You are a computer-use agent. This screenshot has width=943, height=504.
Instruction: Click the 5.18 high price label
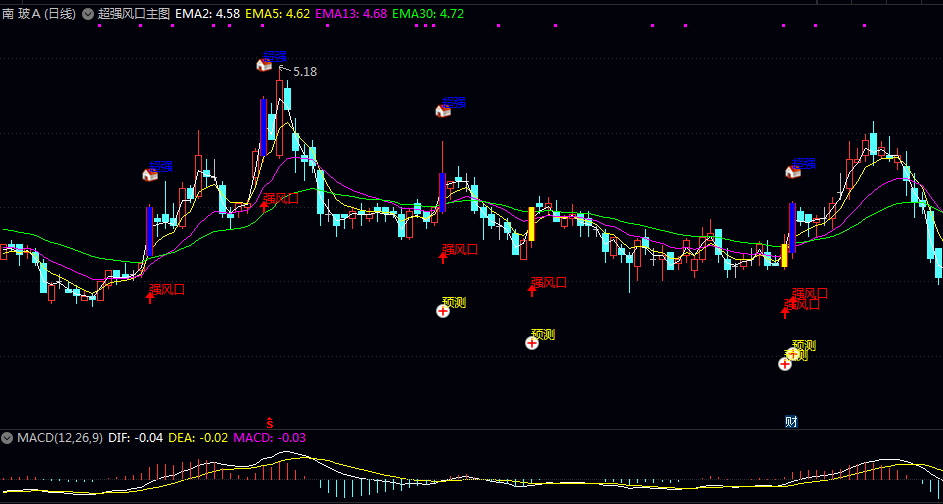tap(305, 72)
